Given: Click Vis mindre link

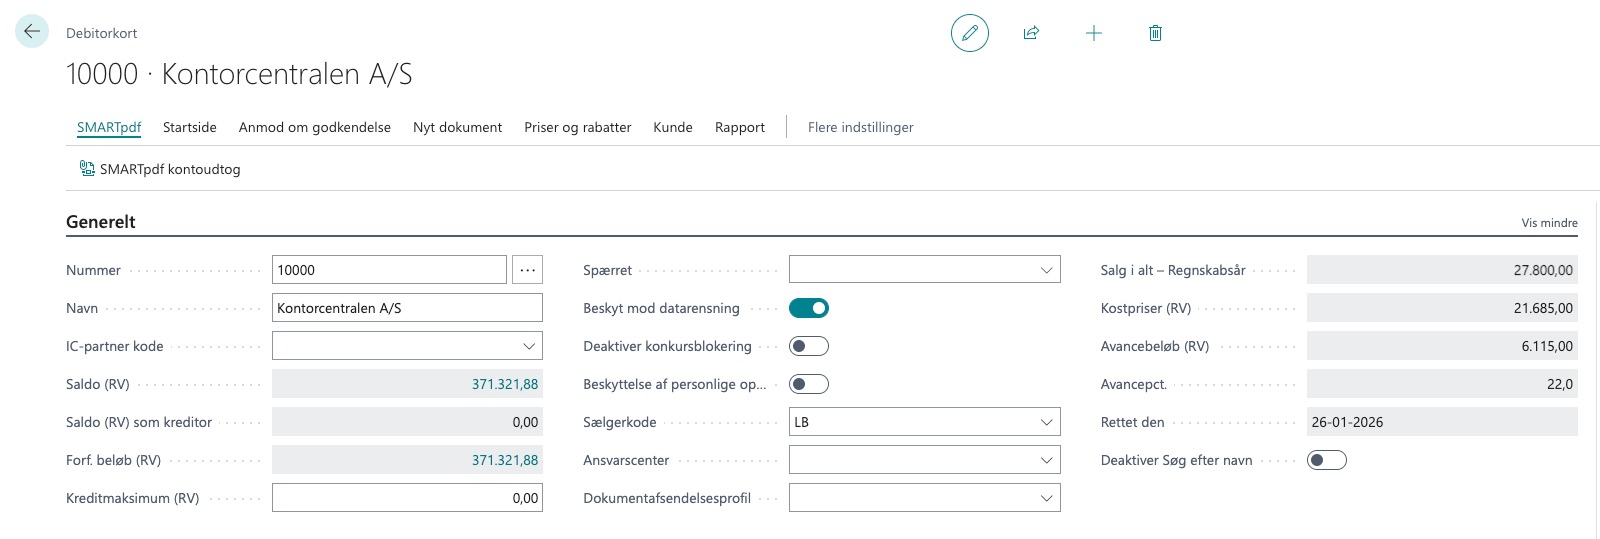Looking at the screenshot, I should coord(1549,223).
